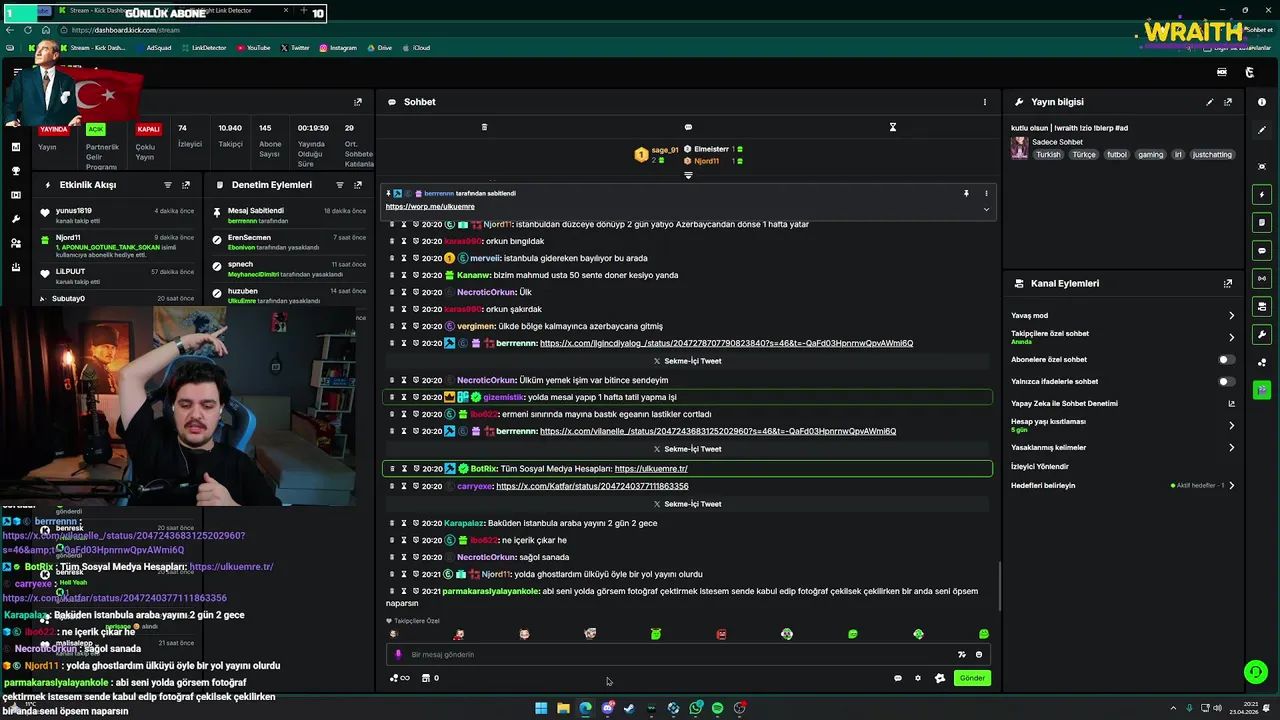
Task: Open the Twitter bookmark
Action: [x=295, y=48]
